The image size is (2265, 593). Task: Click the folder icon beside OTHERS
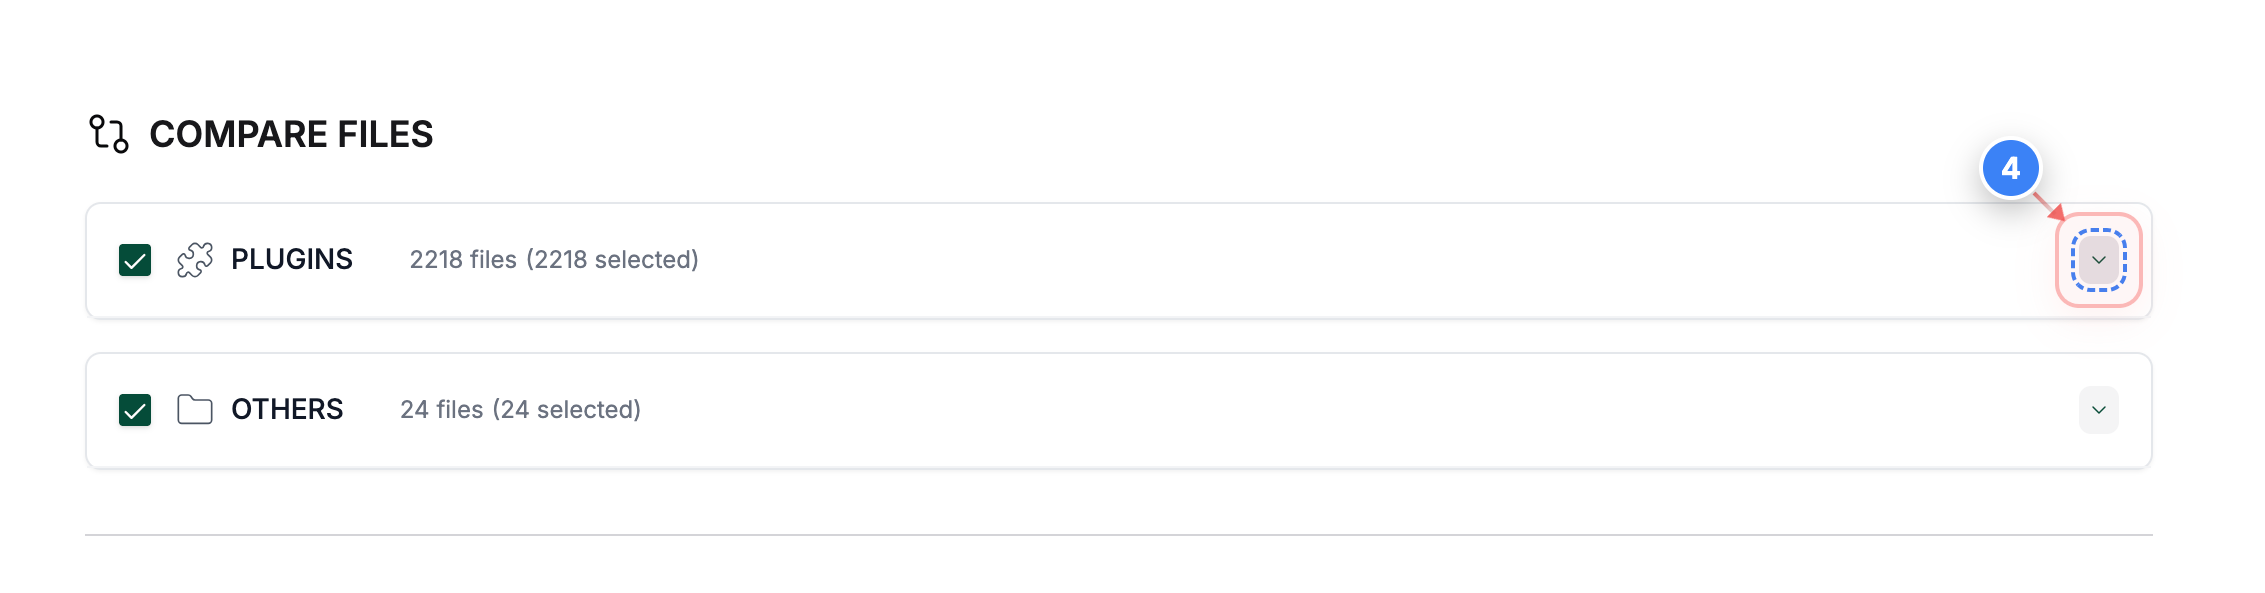[x=196, y=409]
